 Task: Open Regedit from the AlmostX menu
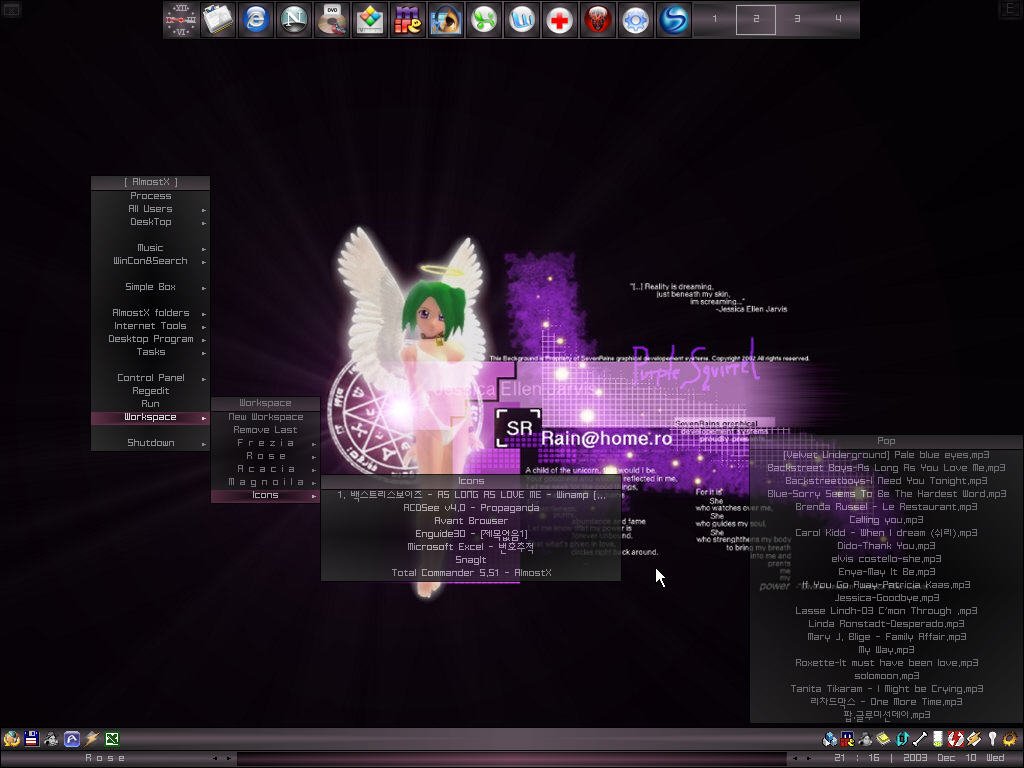click(150, 391)
